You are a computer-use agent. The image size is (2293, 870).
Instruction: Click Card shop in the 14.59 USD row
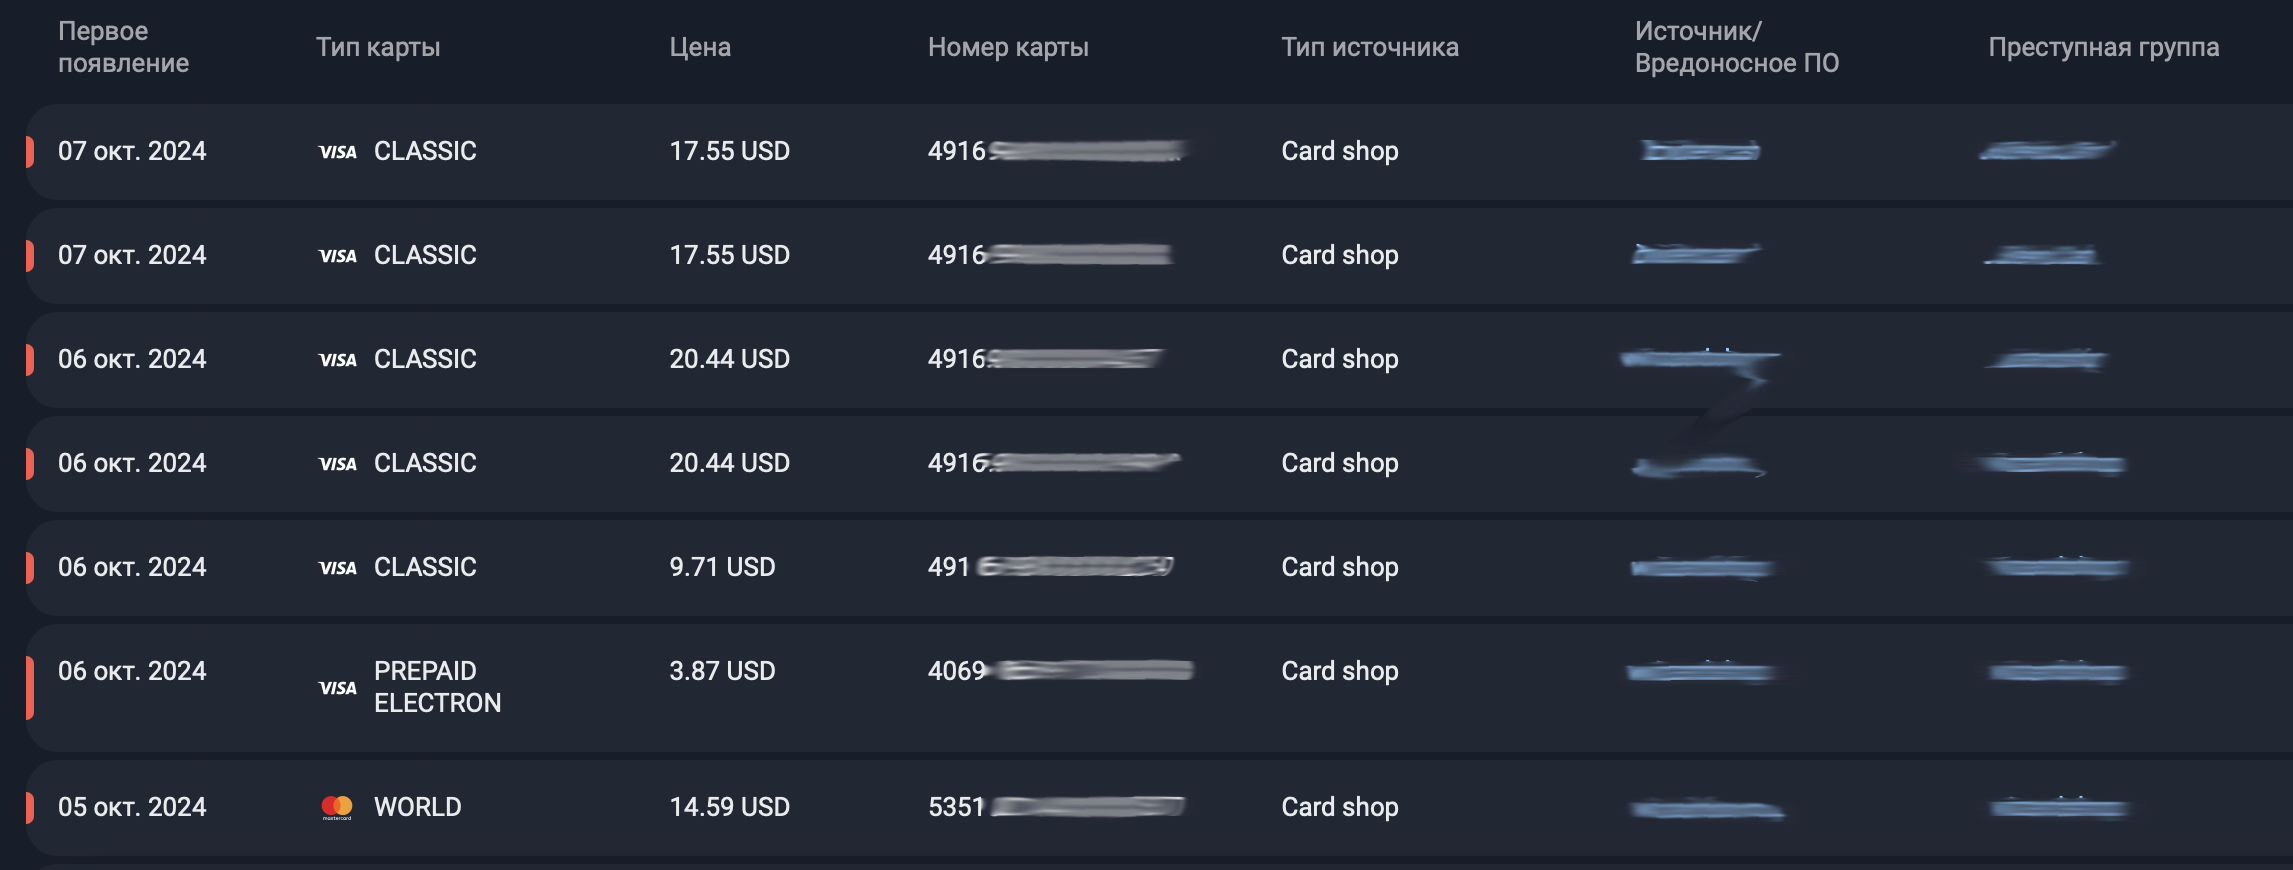click(x=1340, y=807)
